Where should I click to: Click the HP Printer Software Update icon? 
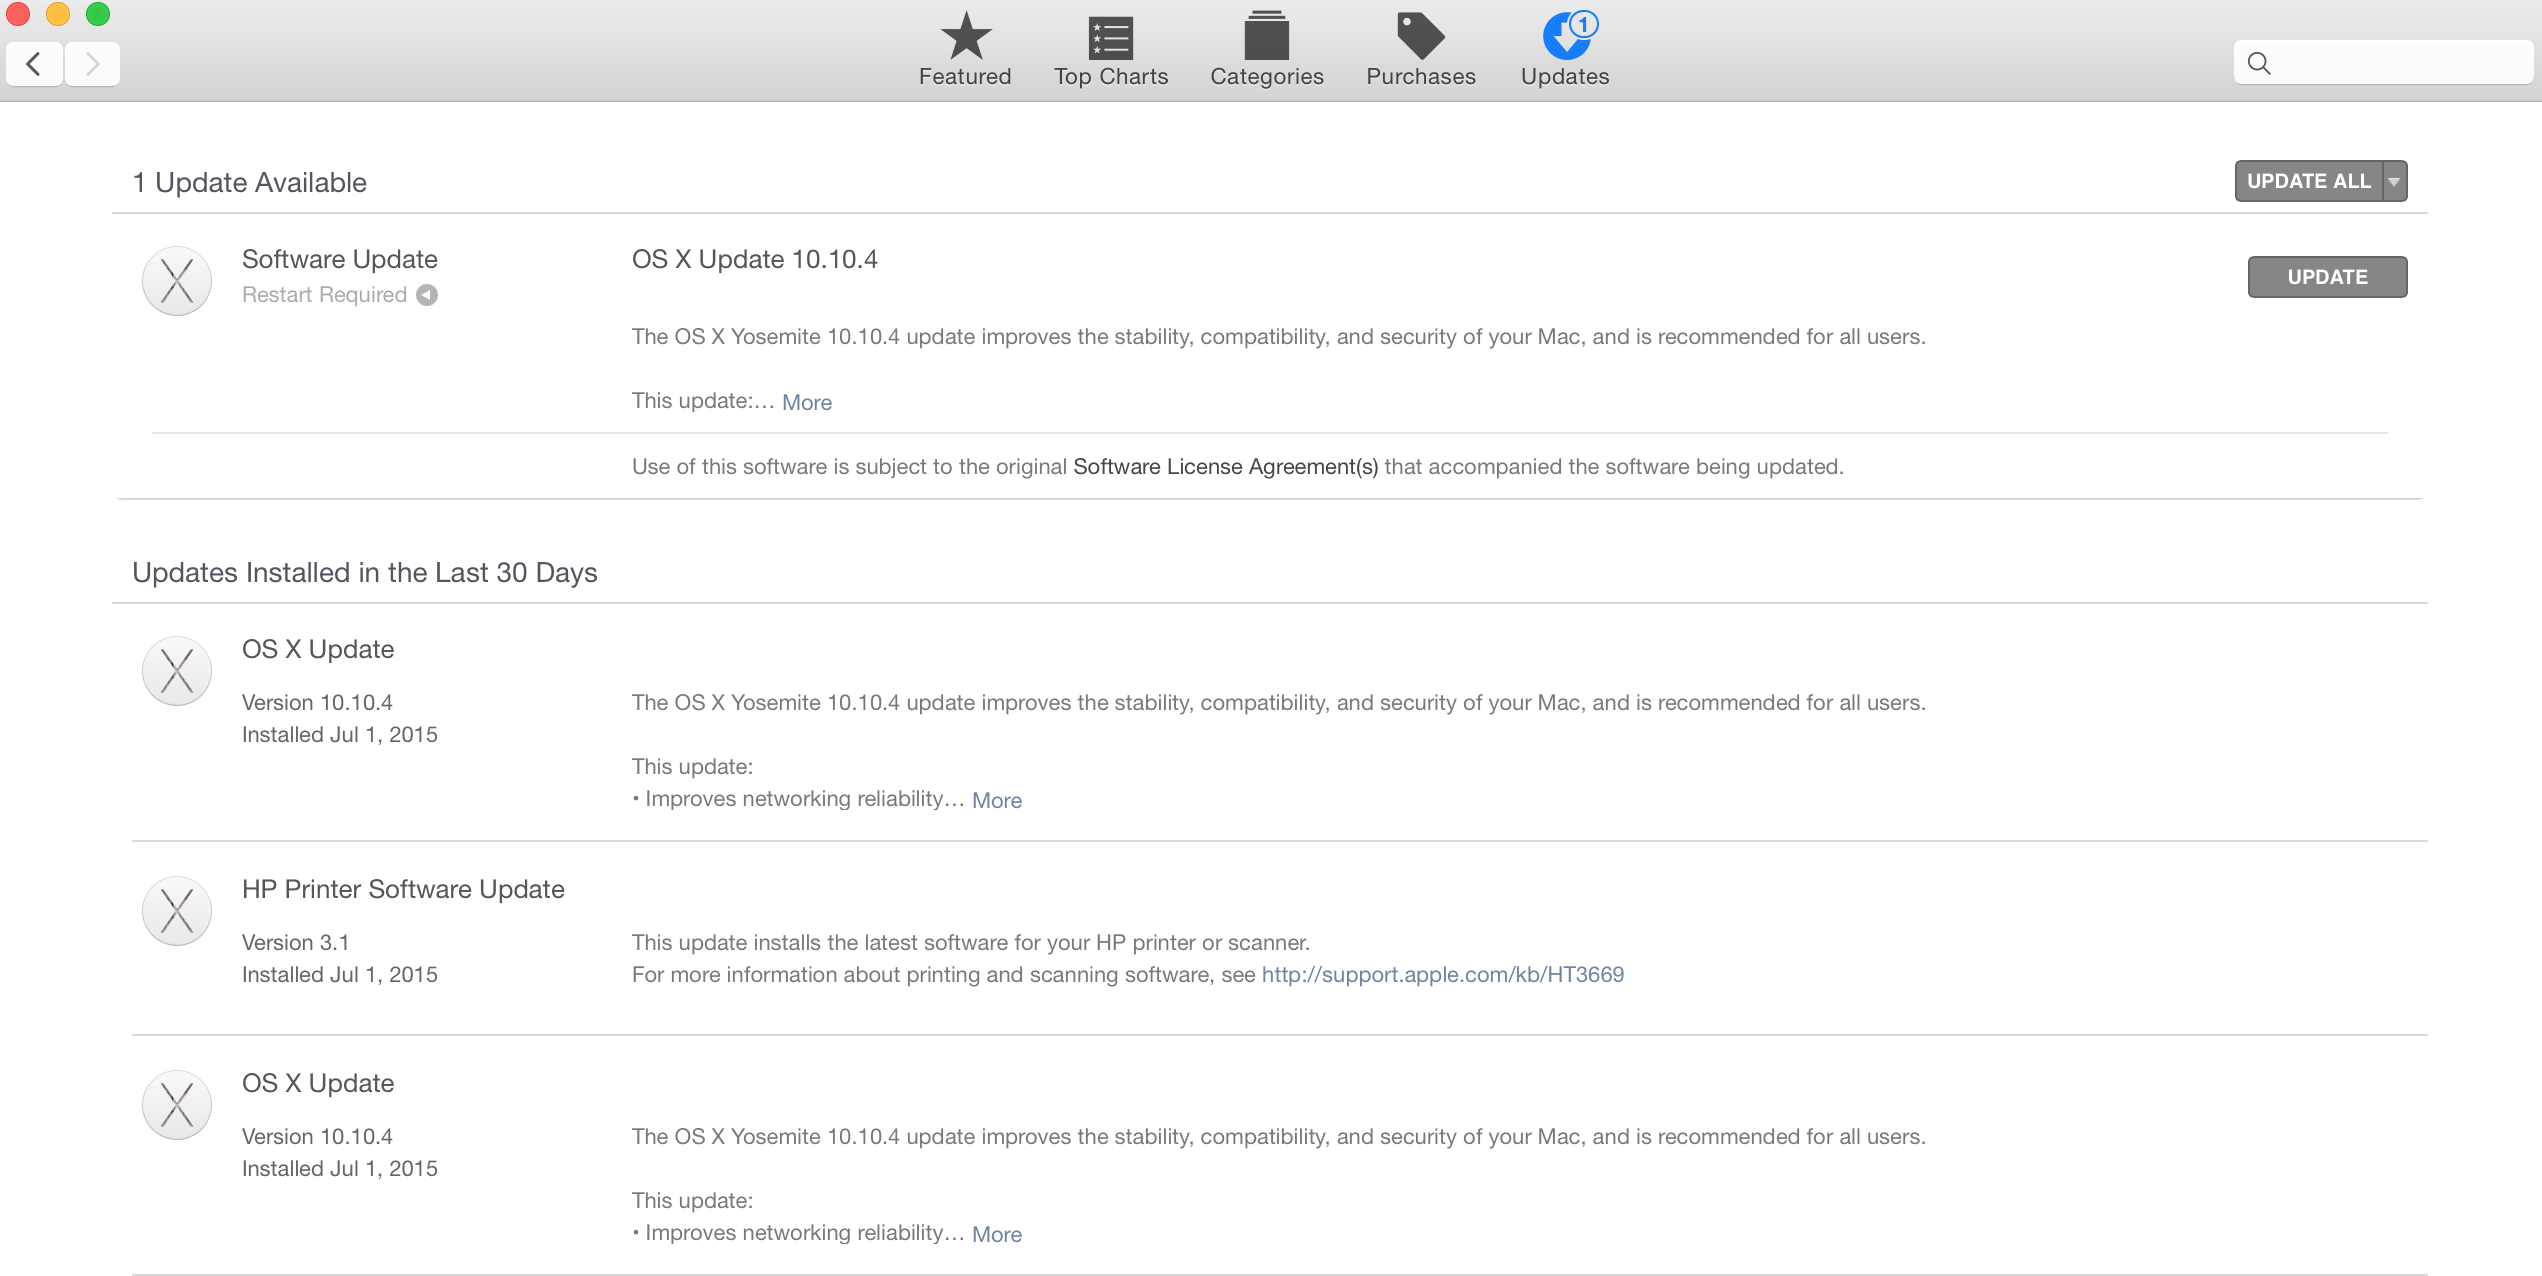point(177,911)
